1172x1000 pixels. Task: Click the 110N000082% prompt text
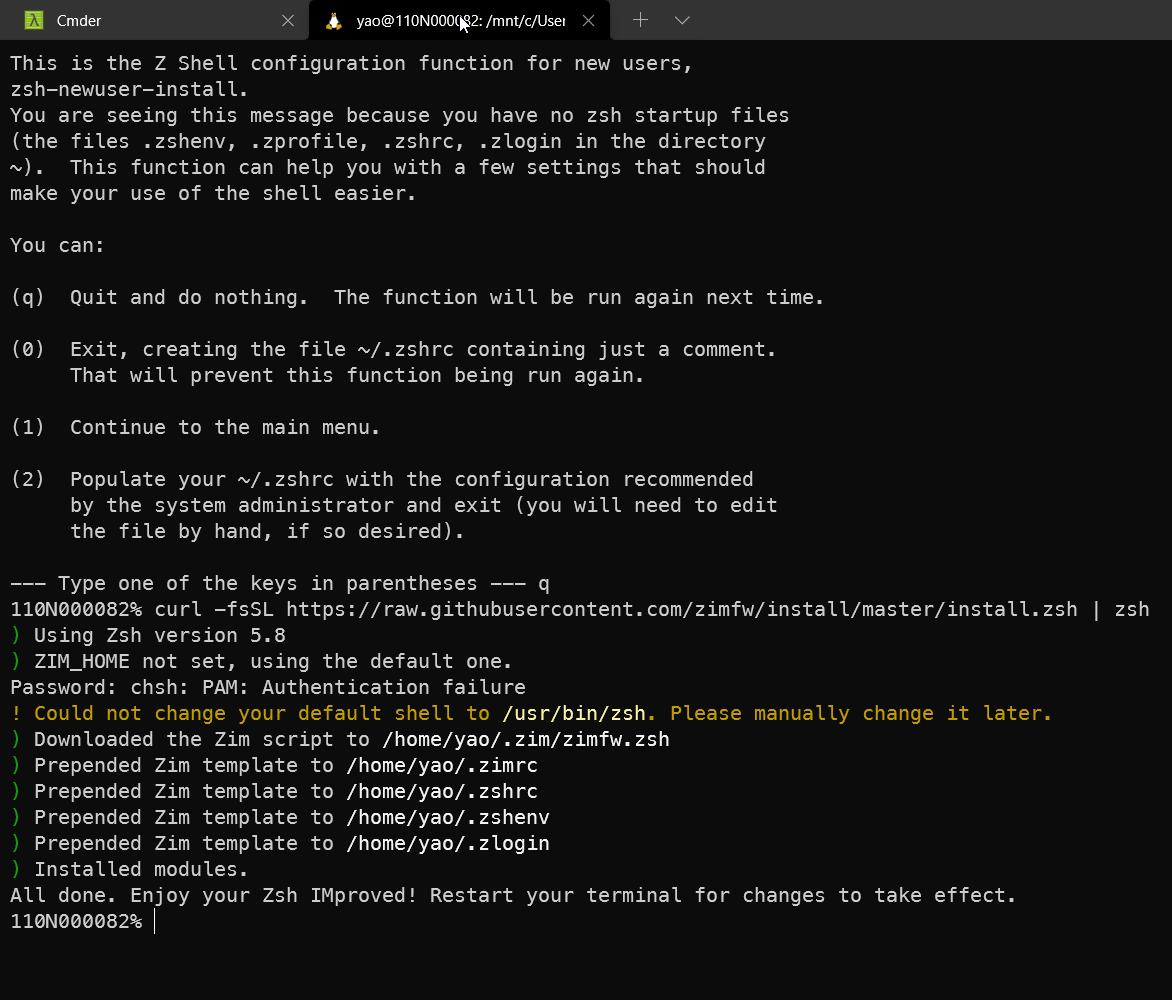75,922
